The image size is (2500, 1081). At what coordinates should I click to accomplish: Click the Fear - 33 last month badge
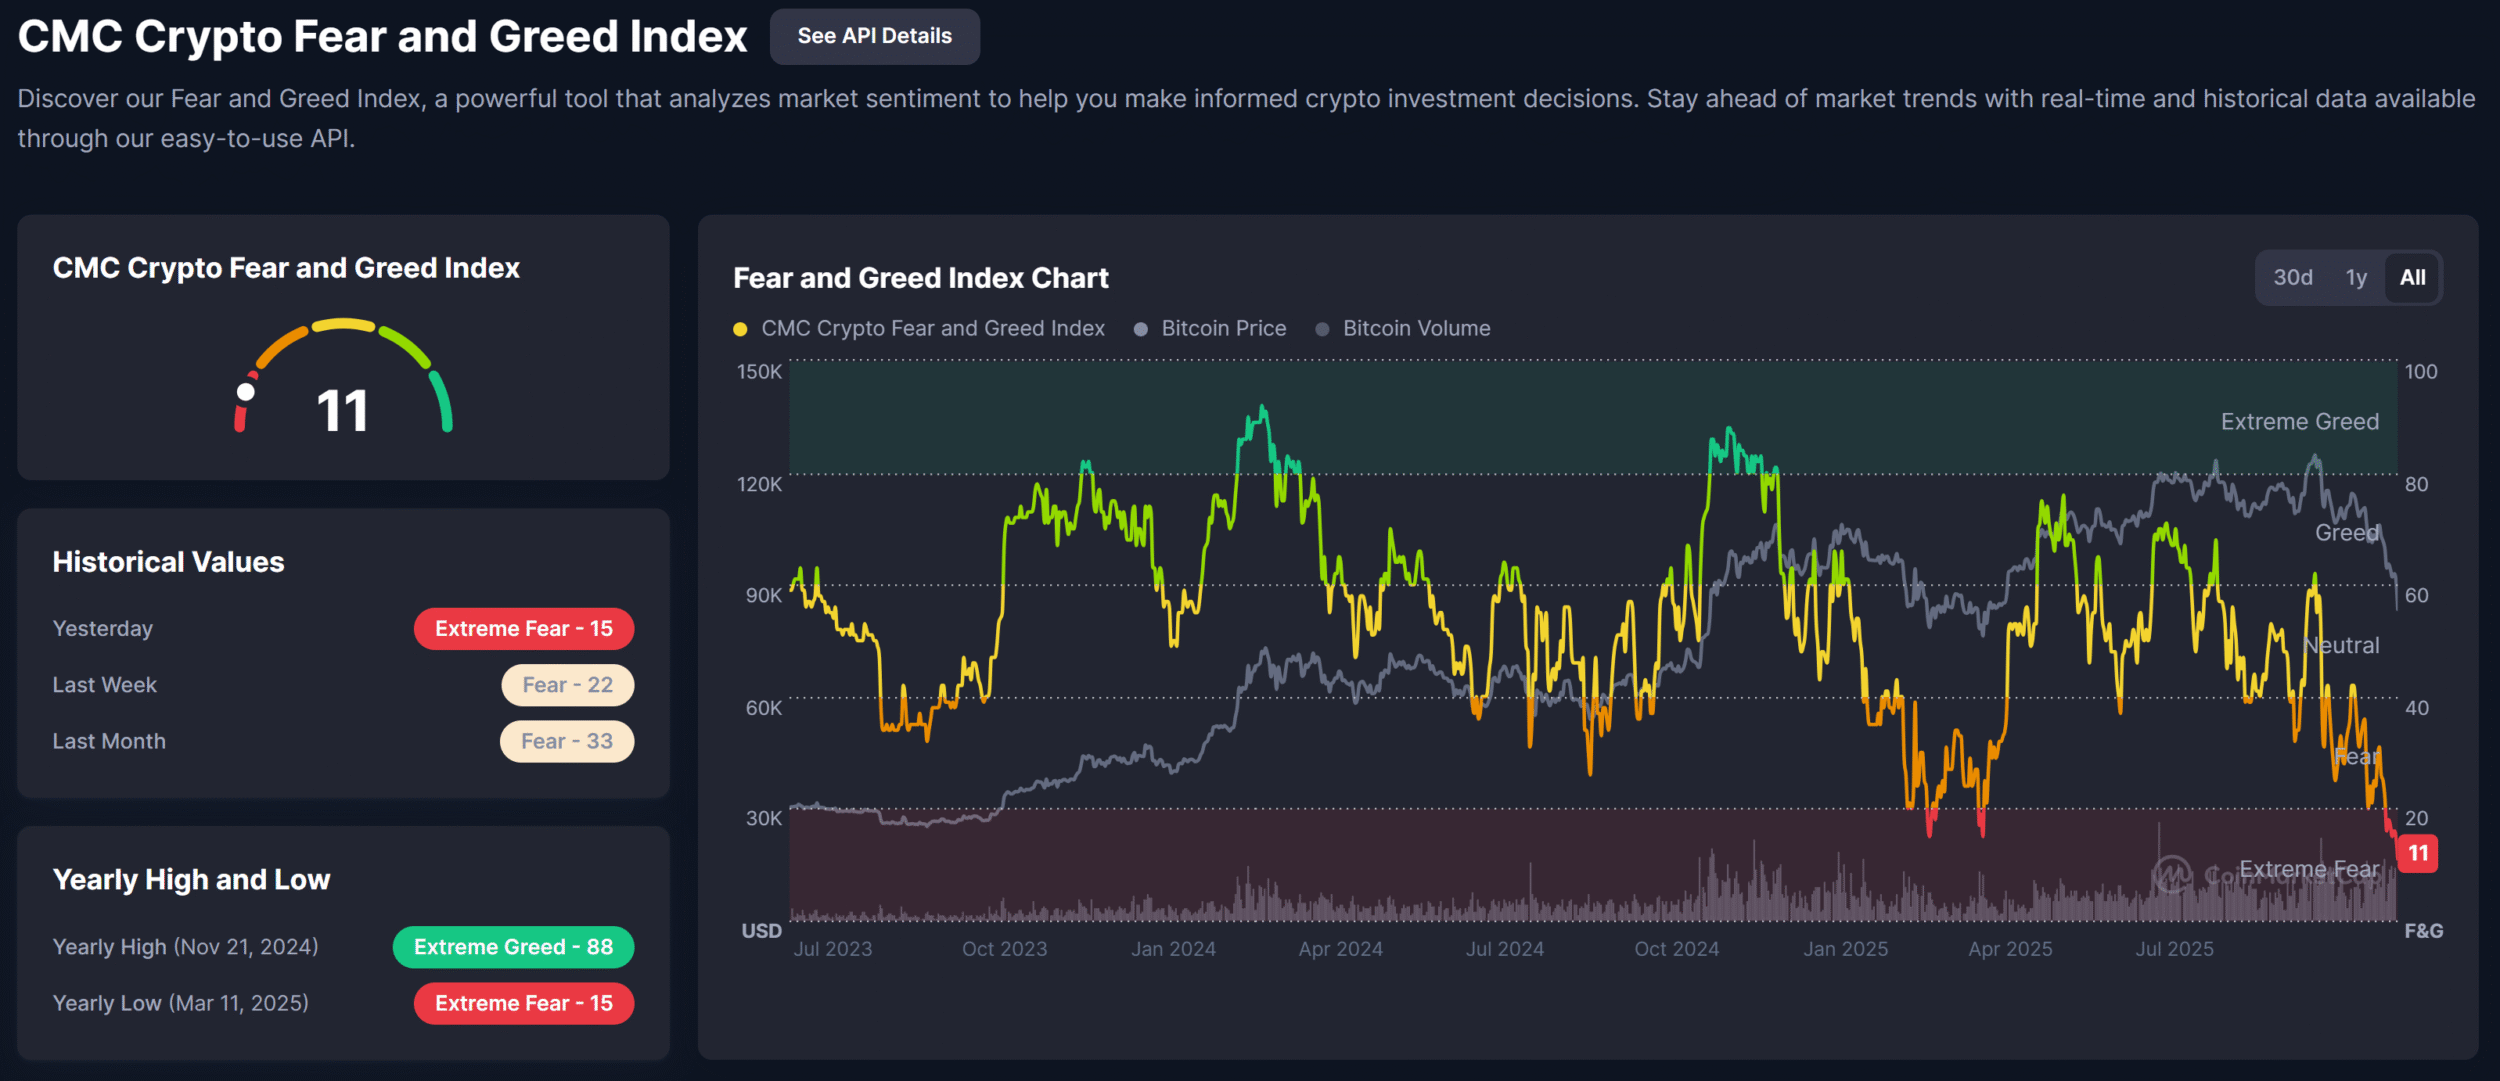[567, 741]
